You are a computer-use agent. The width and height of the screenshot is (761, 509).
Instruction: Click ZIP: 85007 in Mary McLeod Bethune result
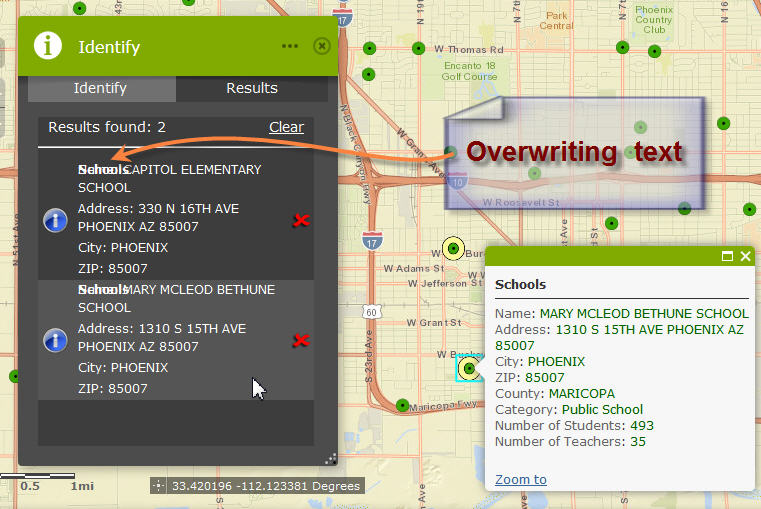[113, 389]
